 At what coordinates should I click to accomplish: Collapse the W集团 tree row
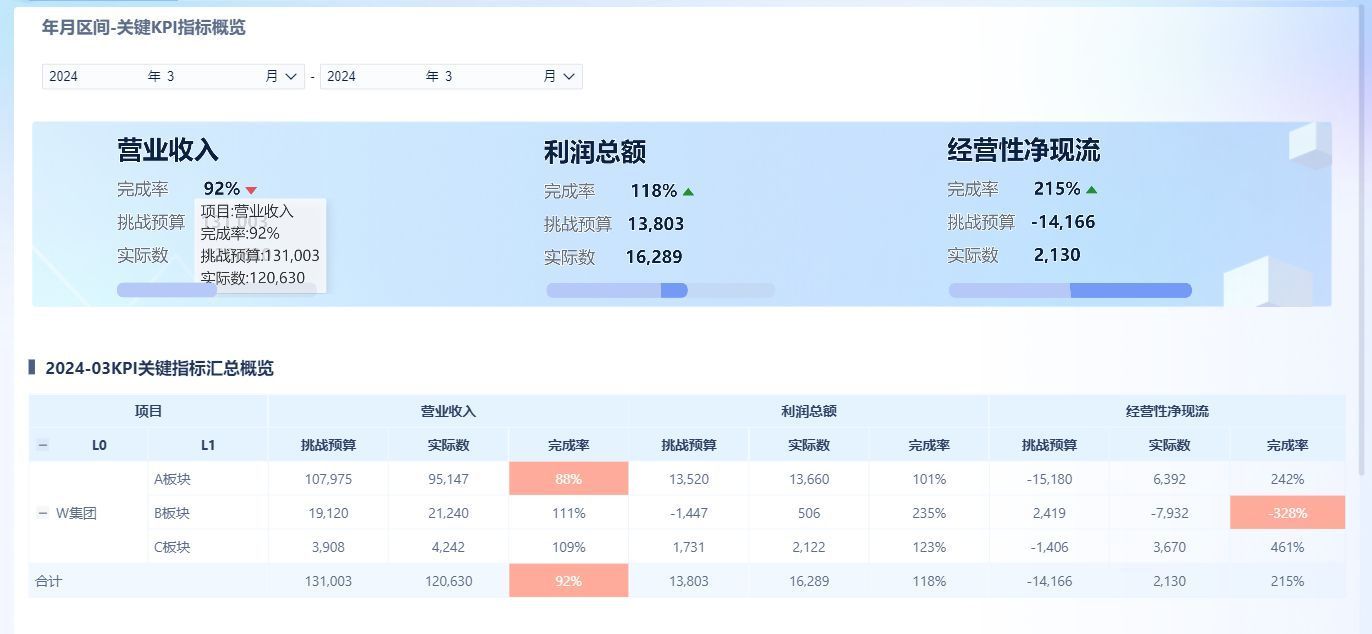(x=42, y=513)
